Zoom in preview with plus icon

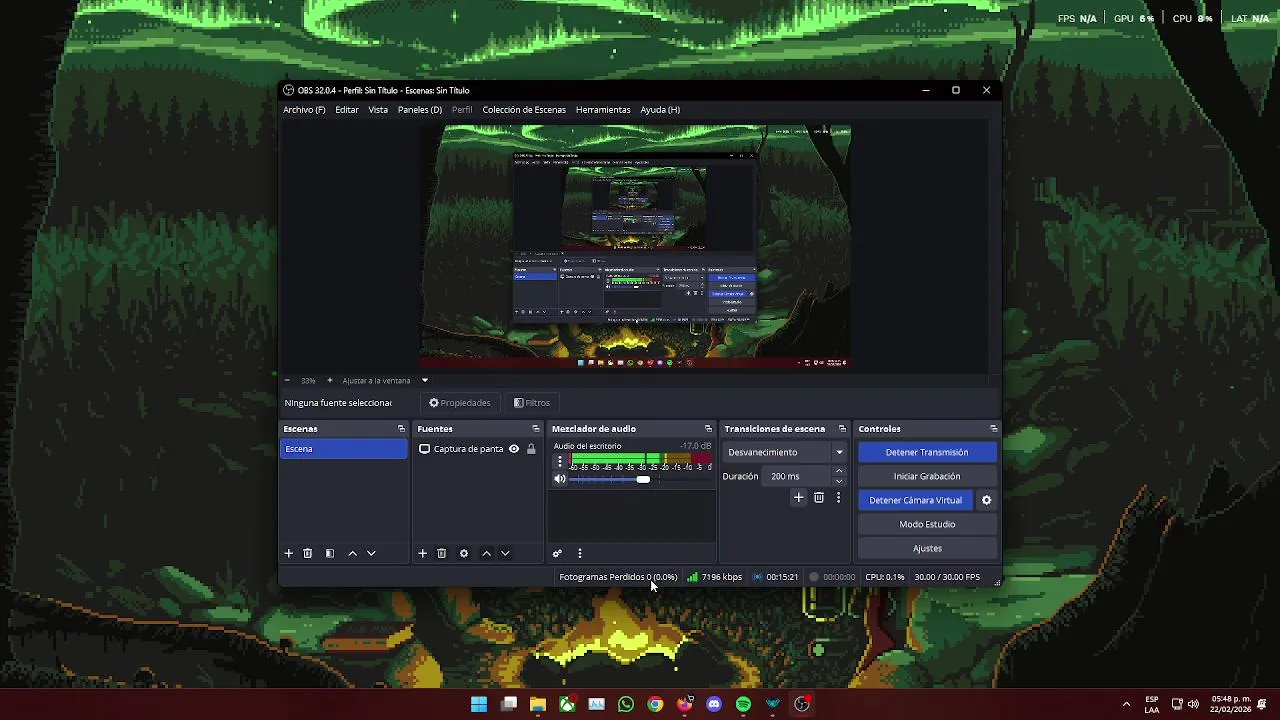click(x=329, y=380)
